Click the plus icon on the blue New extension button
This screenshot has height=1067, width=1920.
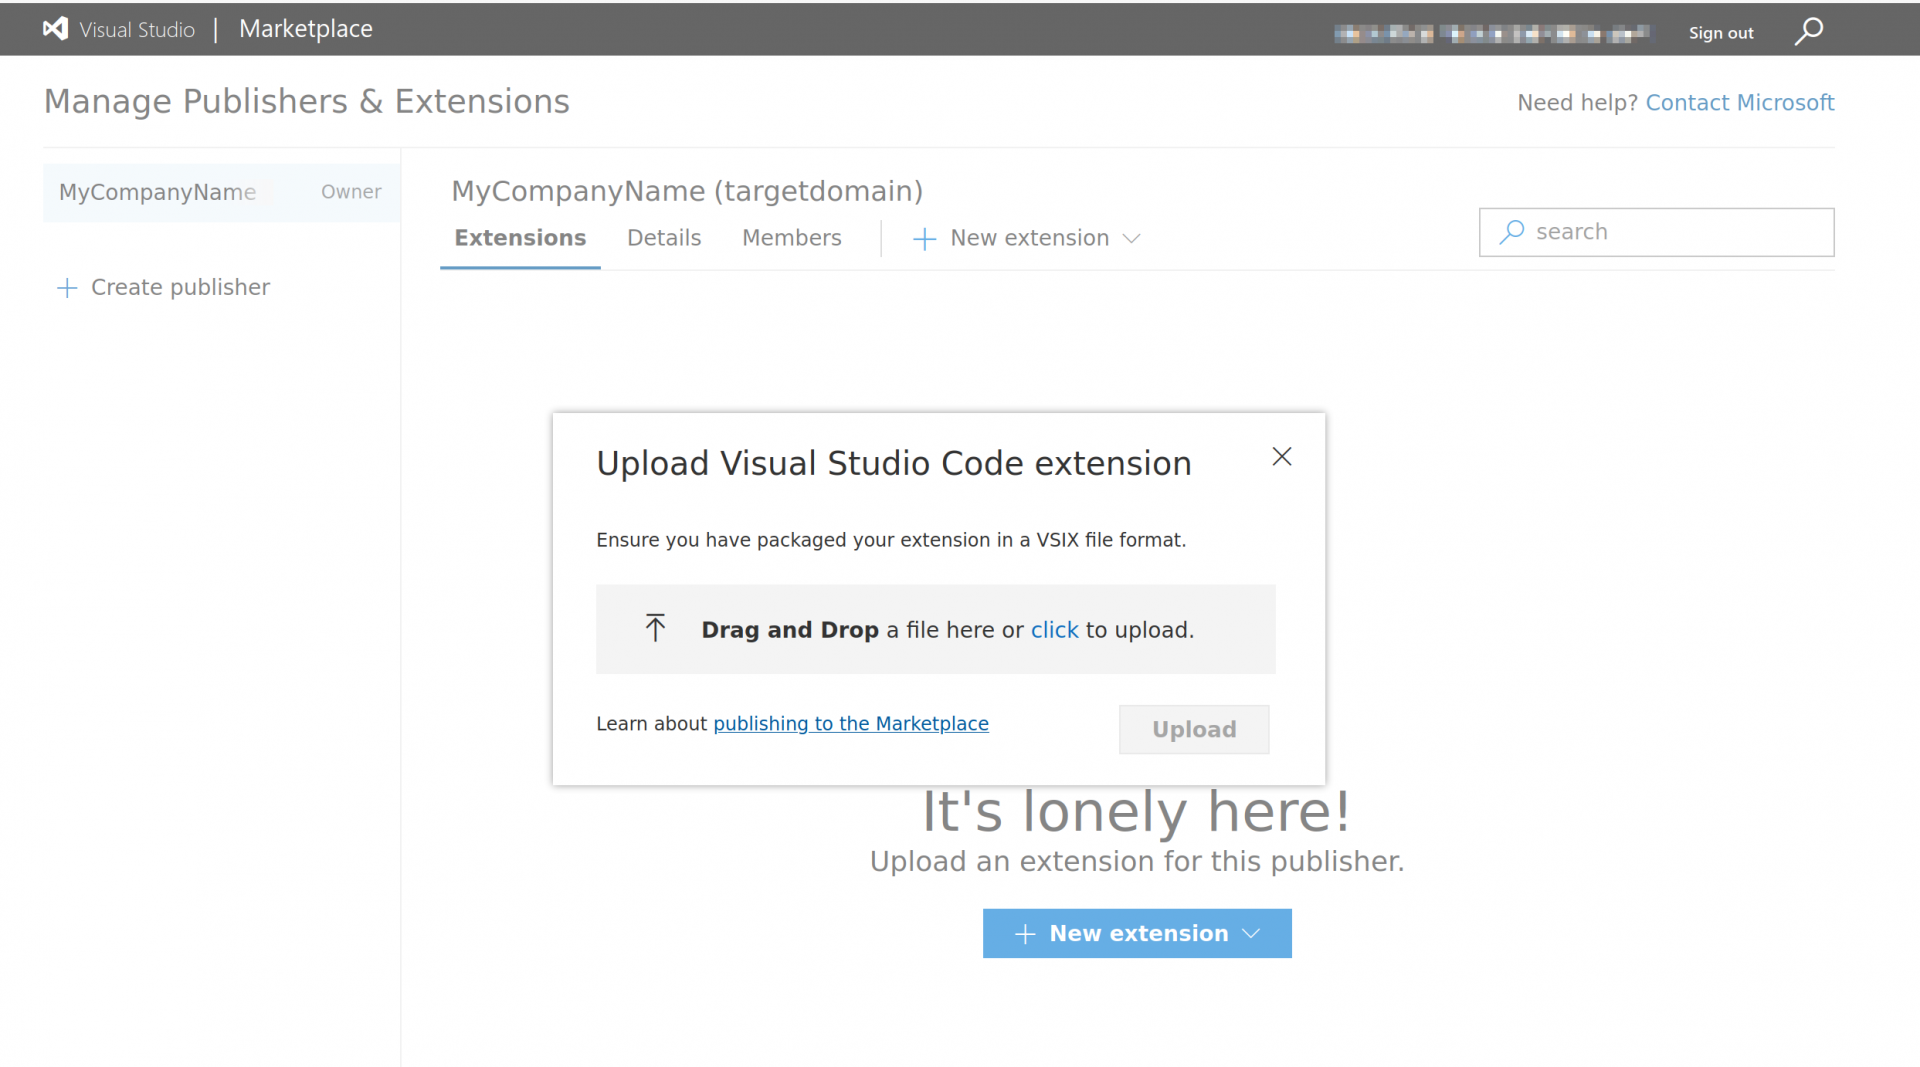pyautogui.click(x=1024, y=933)
